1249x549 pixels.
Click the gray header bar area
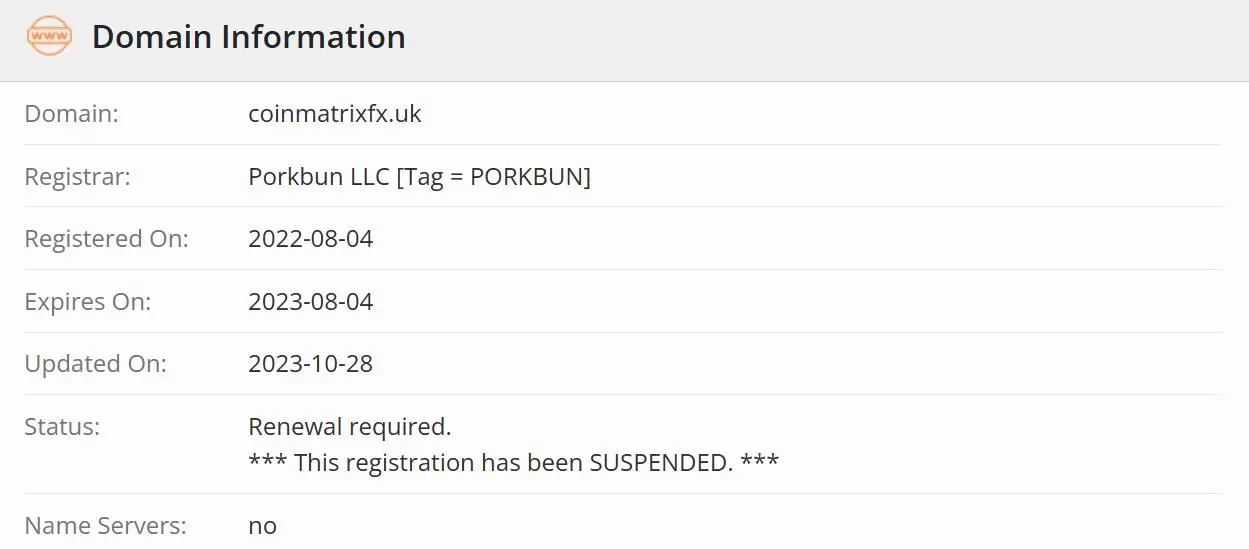624,40
